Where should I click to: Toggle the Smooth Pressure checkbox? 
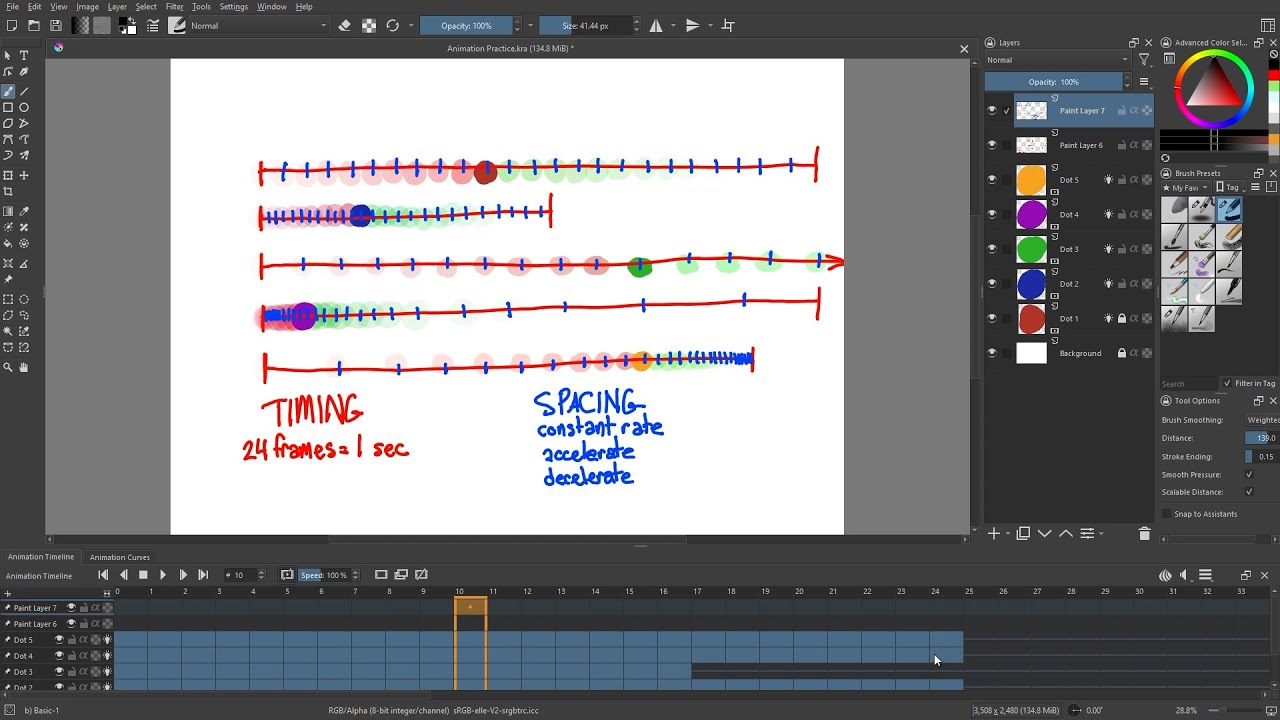click(1249, 475)
